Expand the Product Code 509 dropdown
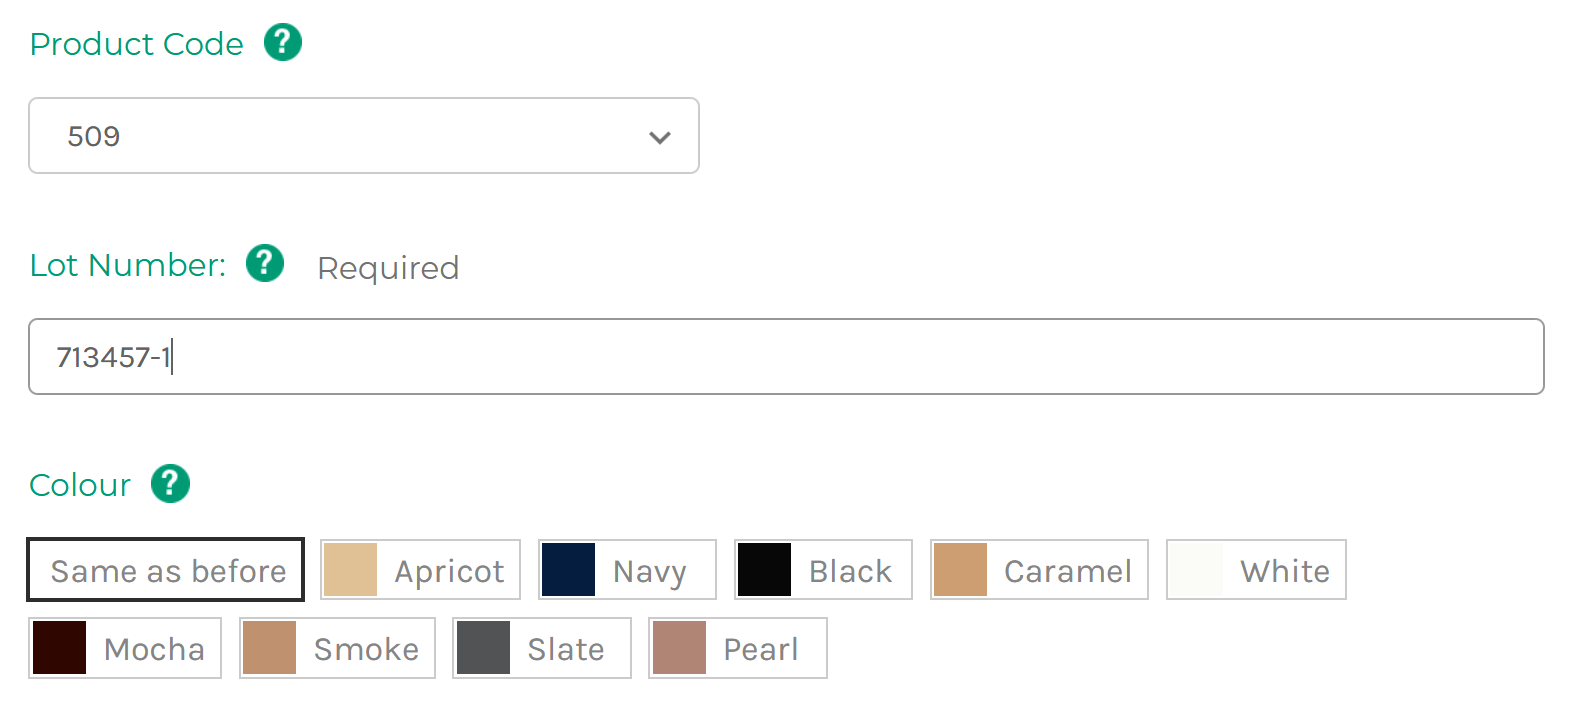 coord(364,136)
